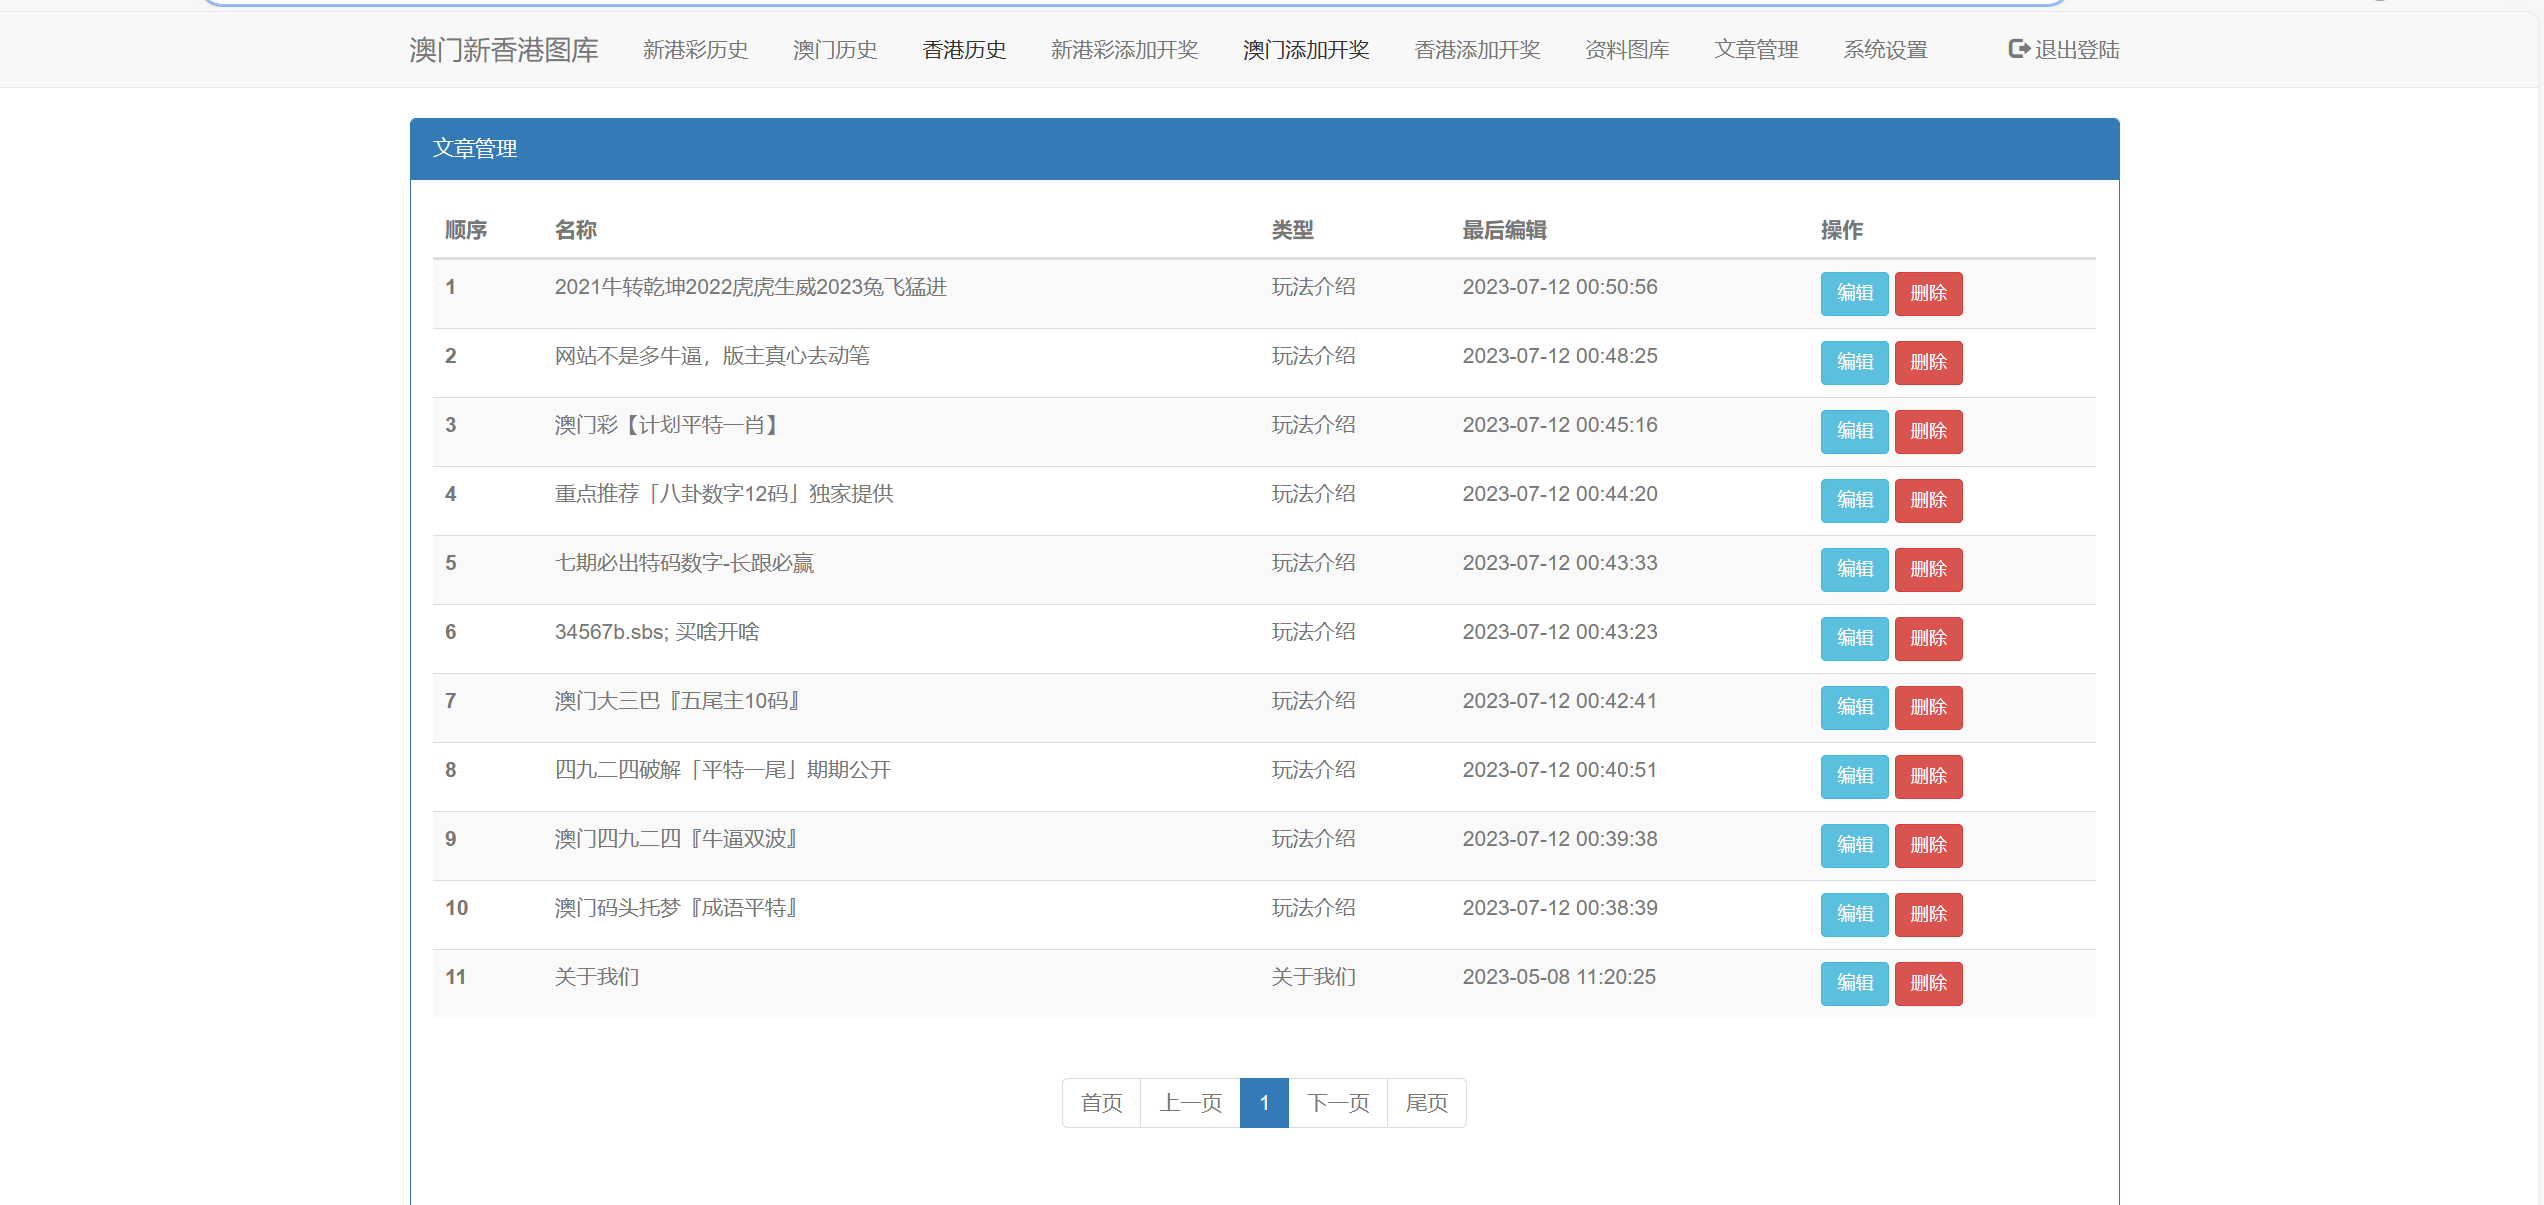Select page number 1 in pagination
Viewport: 2544px width, 1205px height.
click(1264, 1103)
